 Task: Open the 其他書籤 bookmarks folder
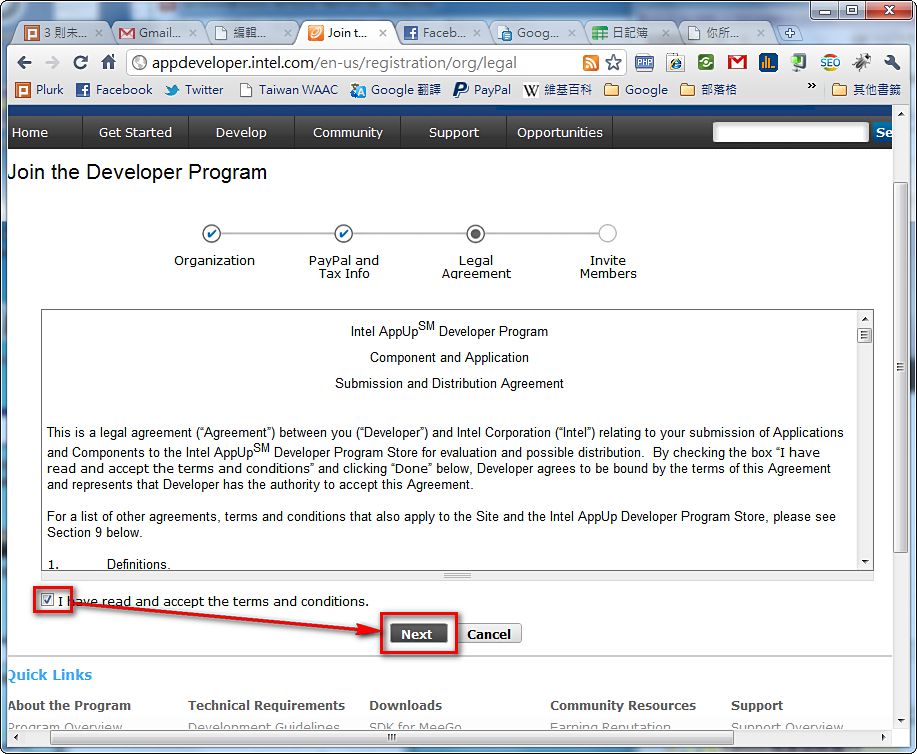pyautogui.click(x=866, y=89)
